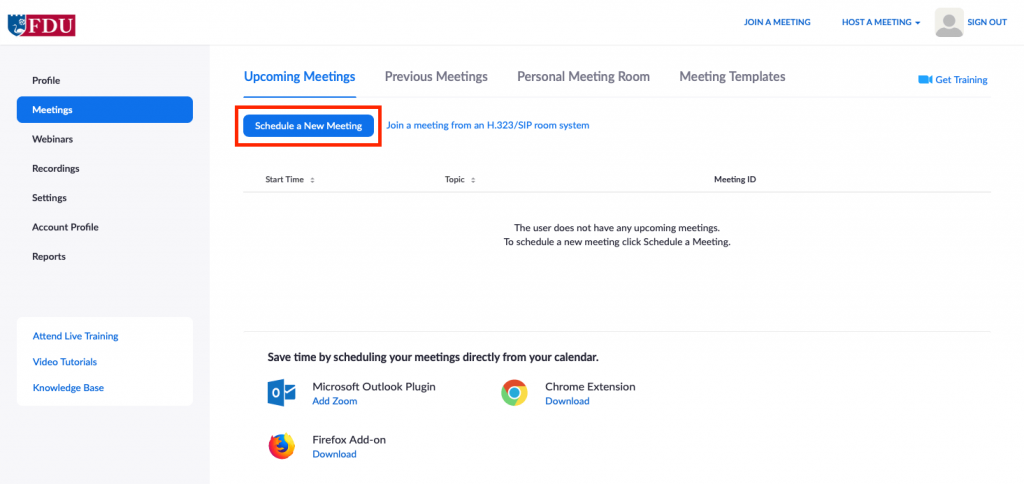The image size is (1024, 484).
Task: Click the Chrome Extension icon
Action: pos(515,393)
